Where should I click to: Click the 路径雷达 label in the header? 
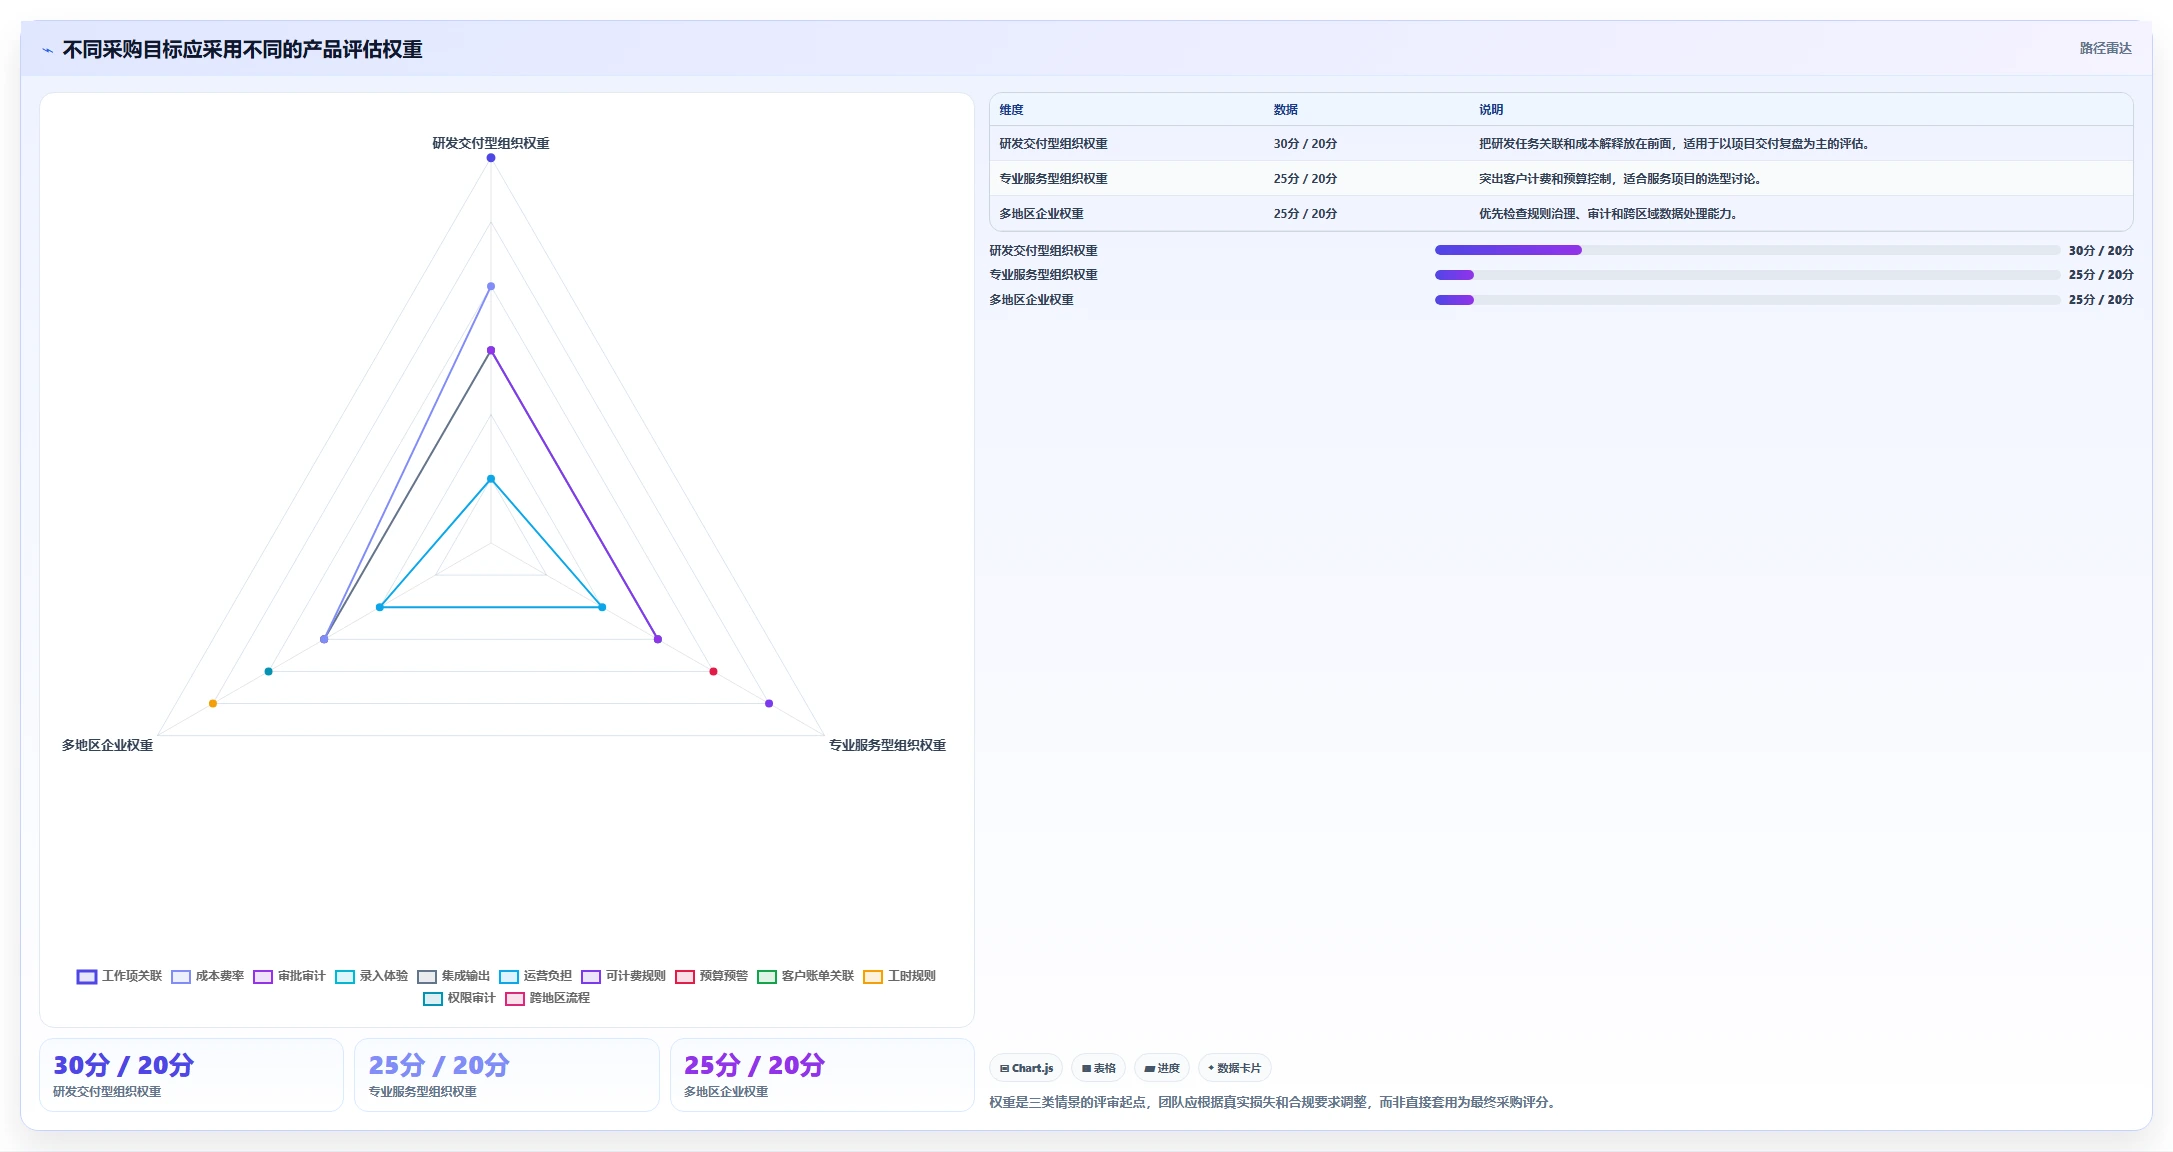2105,48
